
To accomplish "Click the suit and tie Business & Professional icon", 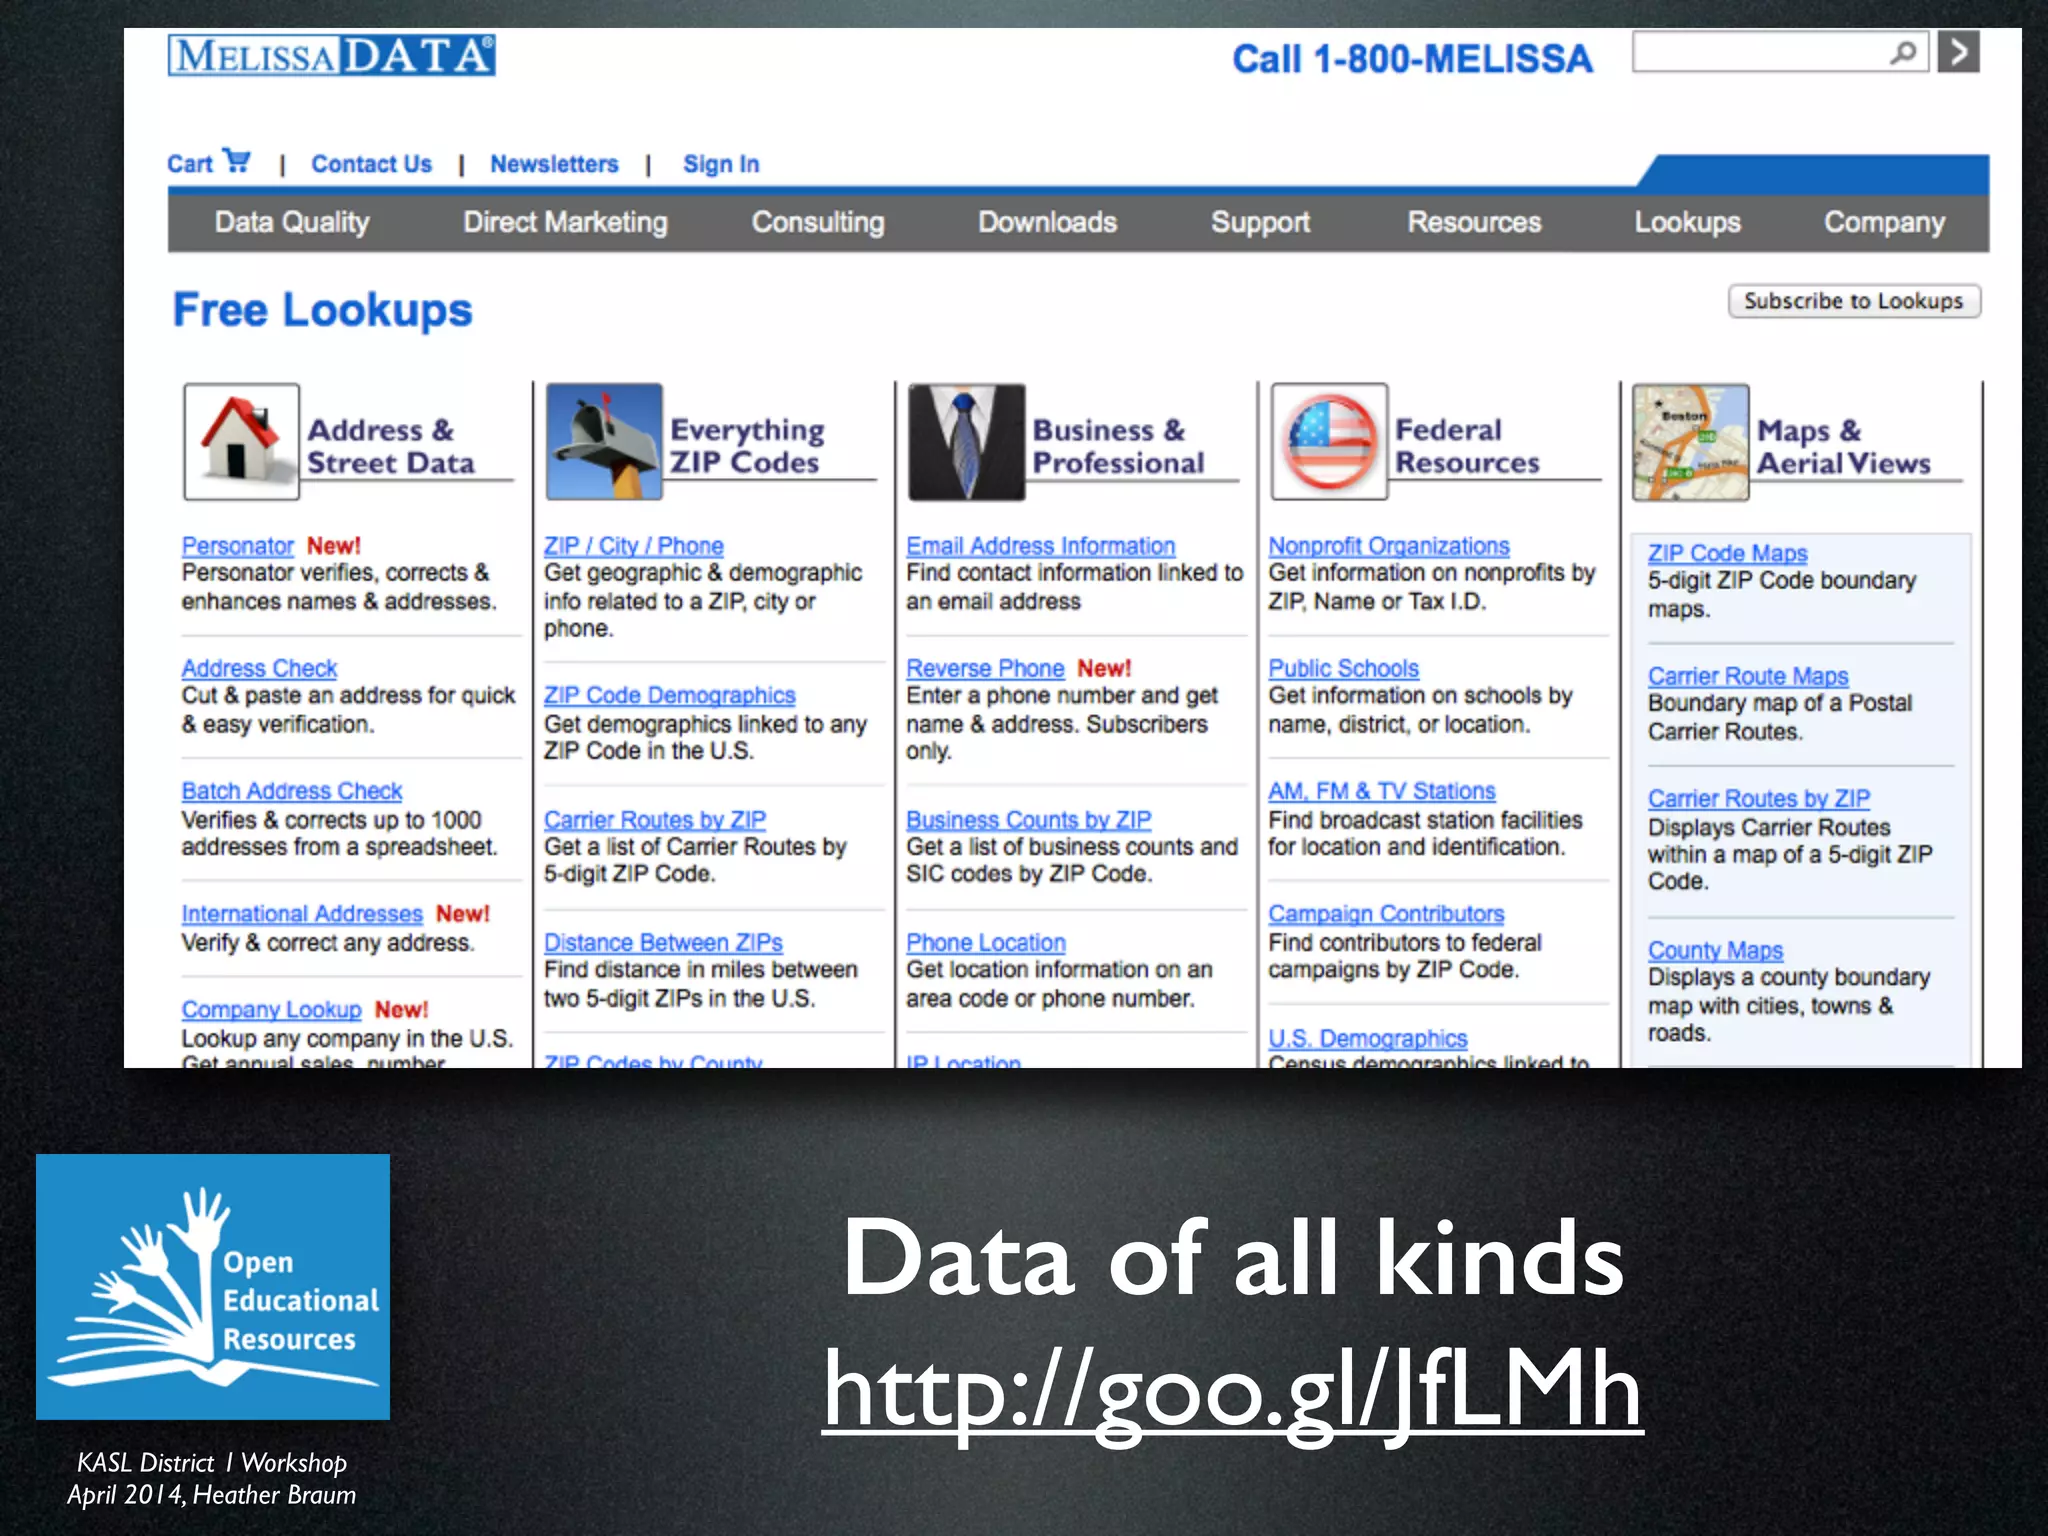I will click(966, 441).
